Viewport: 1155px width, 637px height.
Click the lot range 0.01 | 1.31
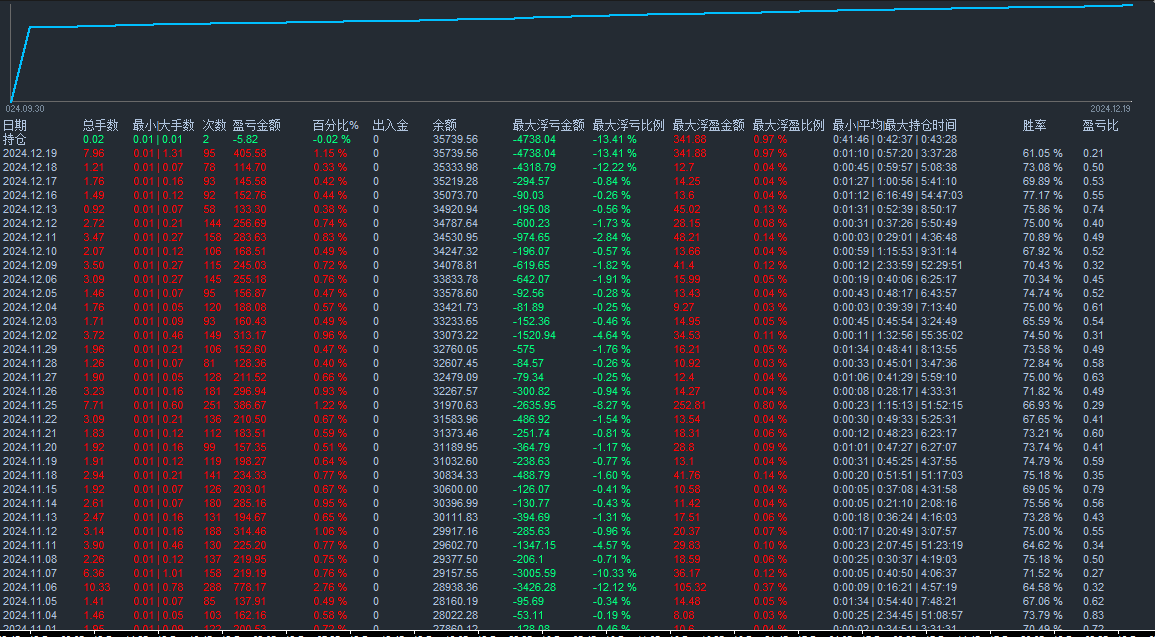158,153
